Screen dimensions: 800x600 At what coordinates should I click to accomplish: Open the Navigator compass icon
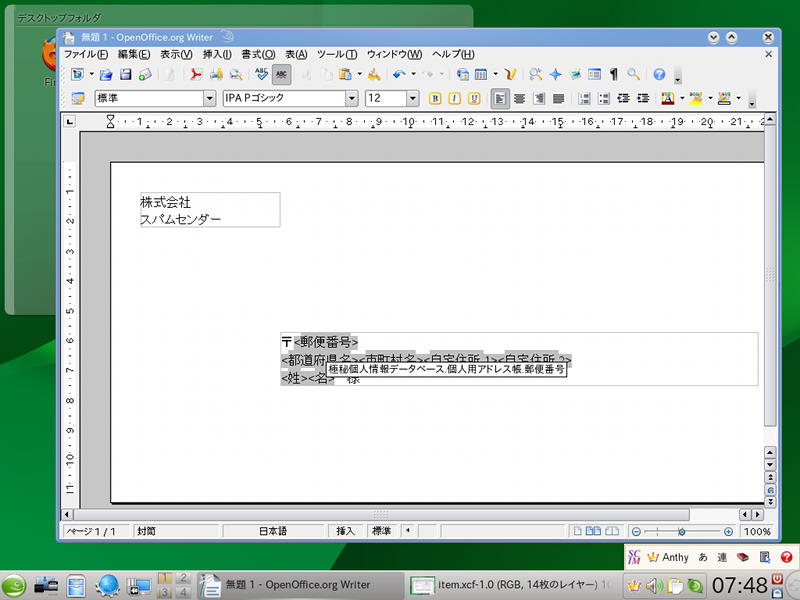tap(555, 74)
